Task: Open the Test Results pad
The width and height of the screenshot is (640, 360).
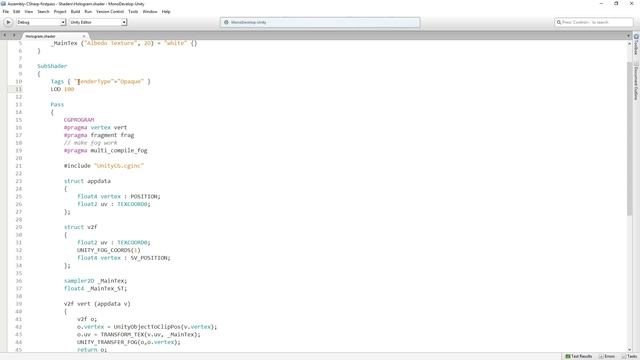Action: (579, 356)
